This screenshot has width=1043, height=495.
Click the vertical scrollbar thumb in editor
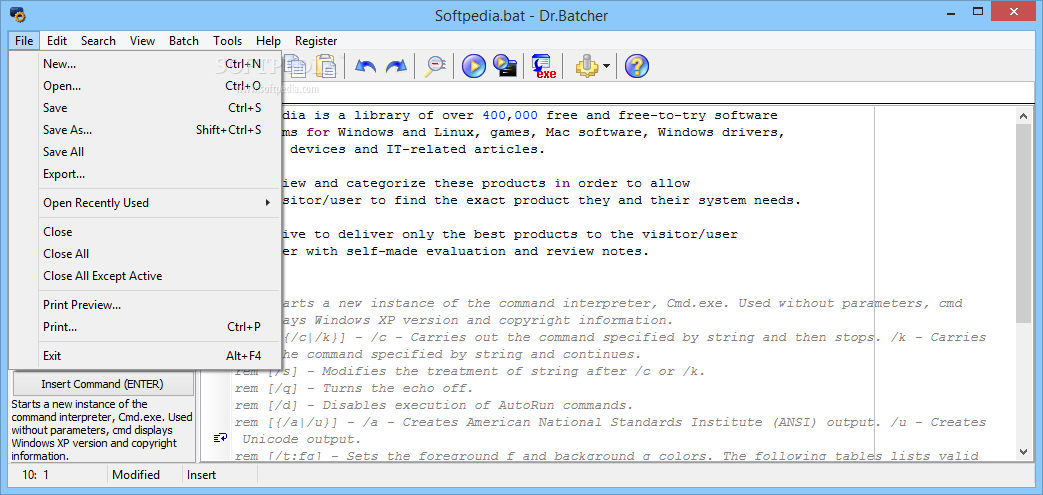coord(1024,223)
